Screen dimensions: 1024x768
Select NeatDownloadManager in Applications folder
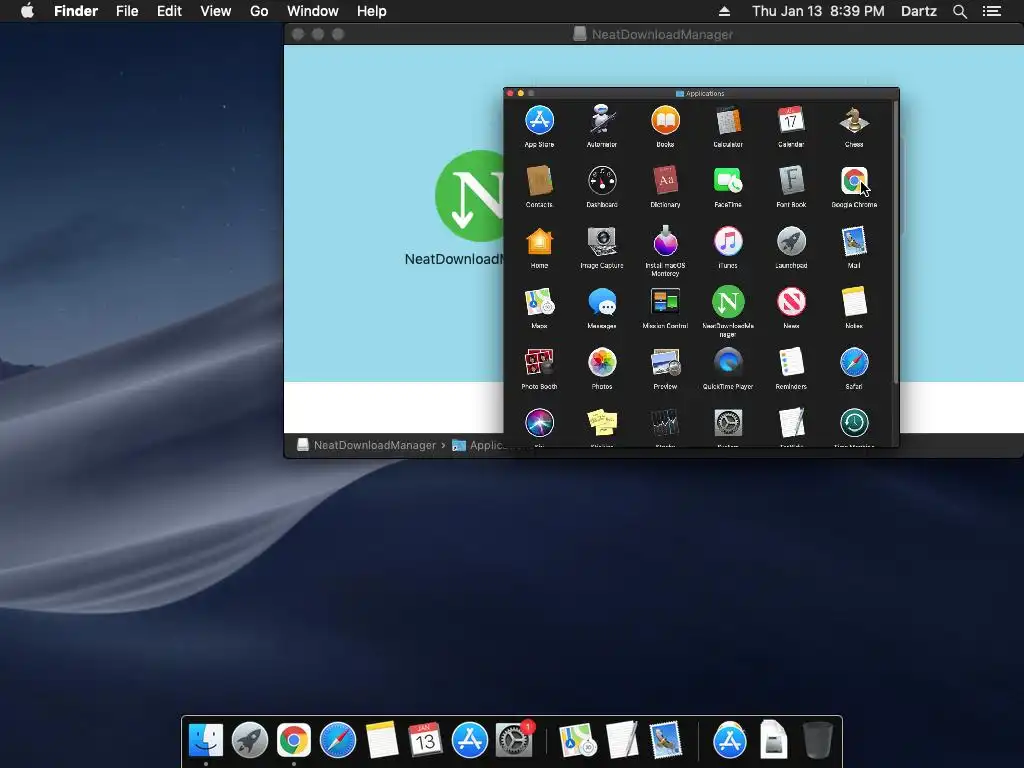click(728, 302)
